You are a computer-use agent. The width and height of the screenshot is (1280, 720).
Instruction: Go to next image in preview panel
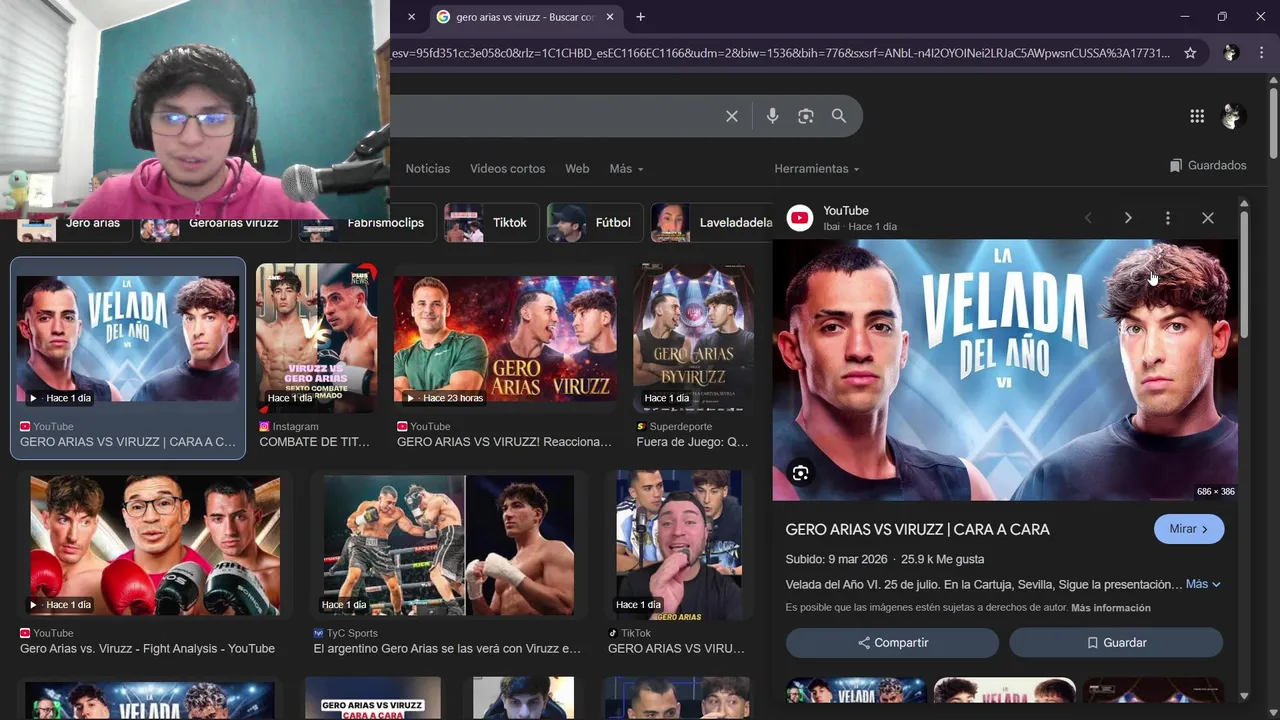coord(1128,218)
